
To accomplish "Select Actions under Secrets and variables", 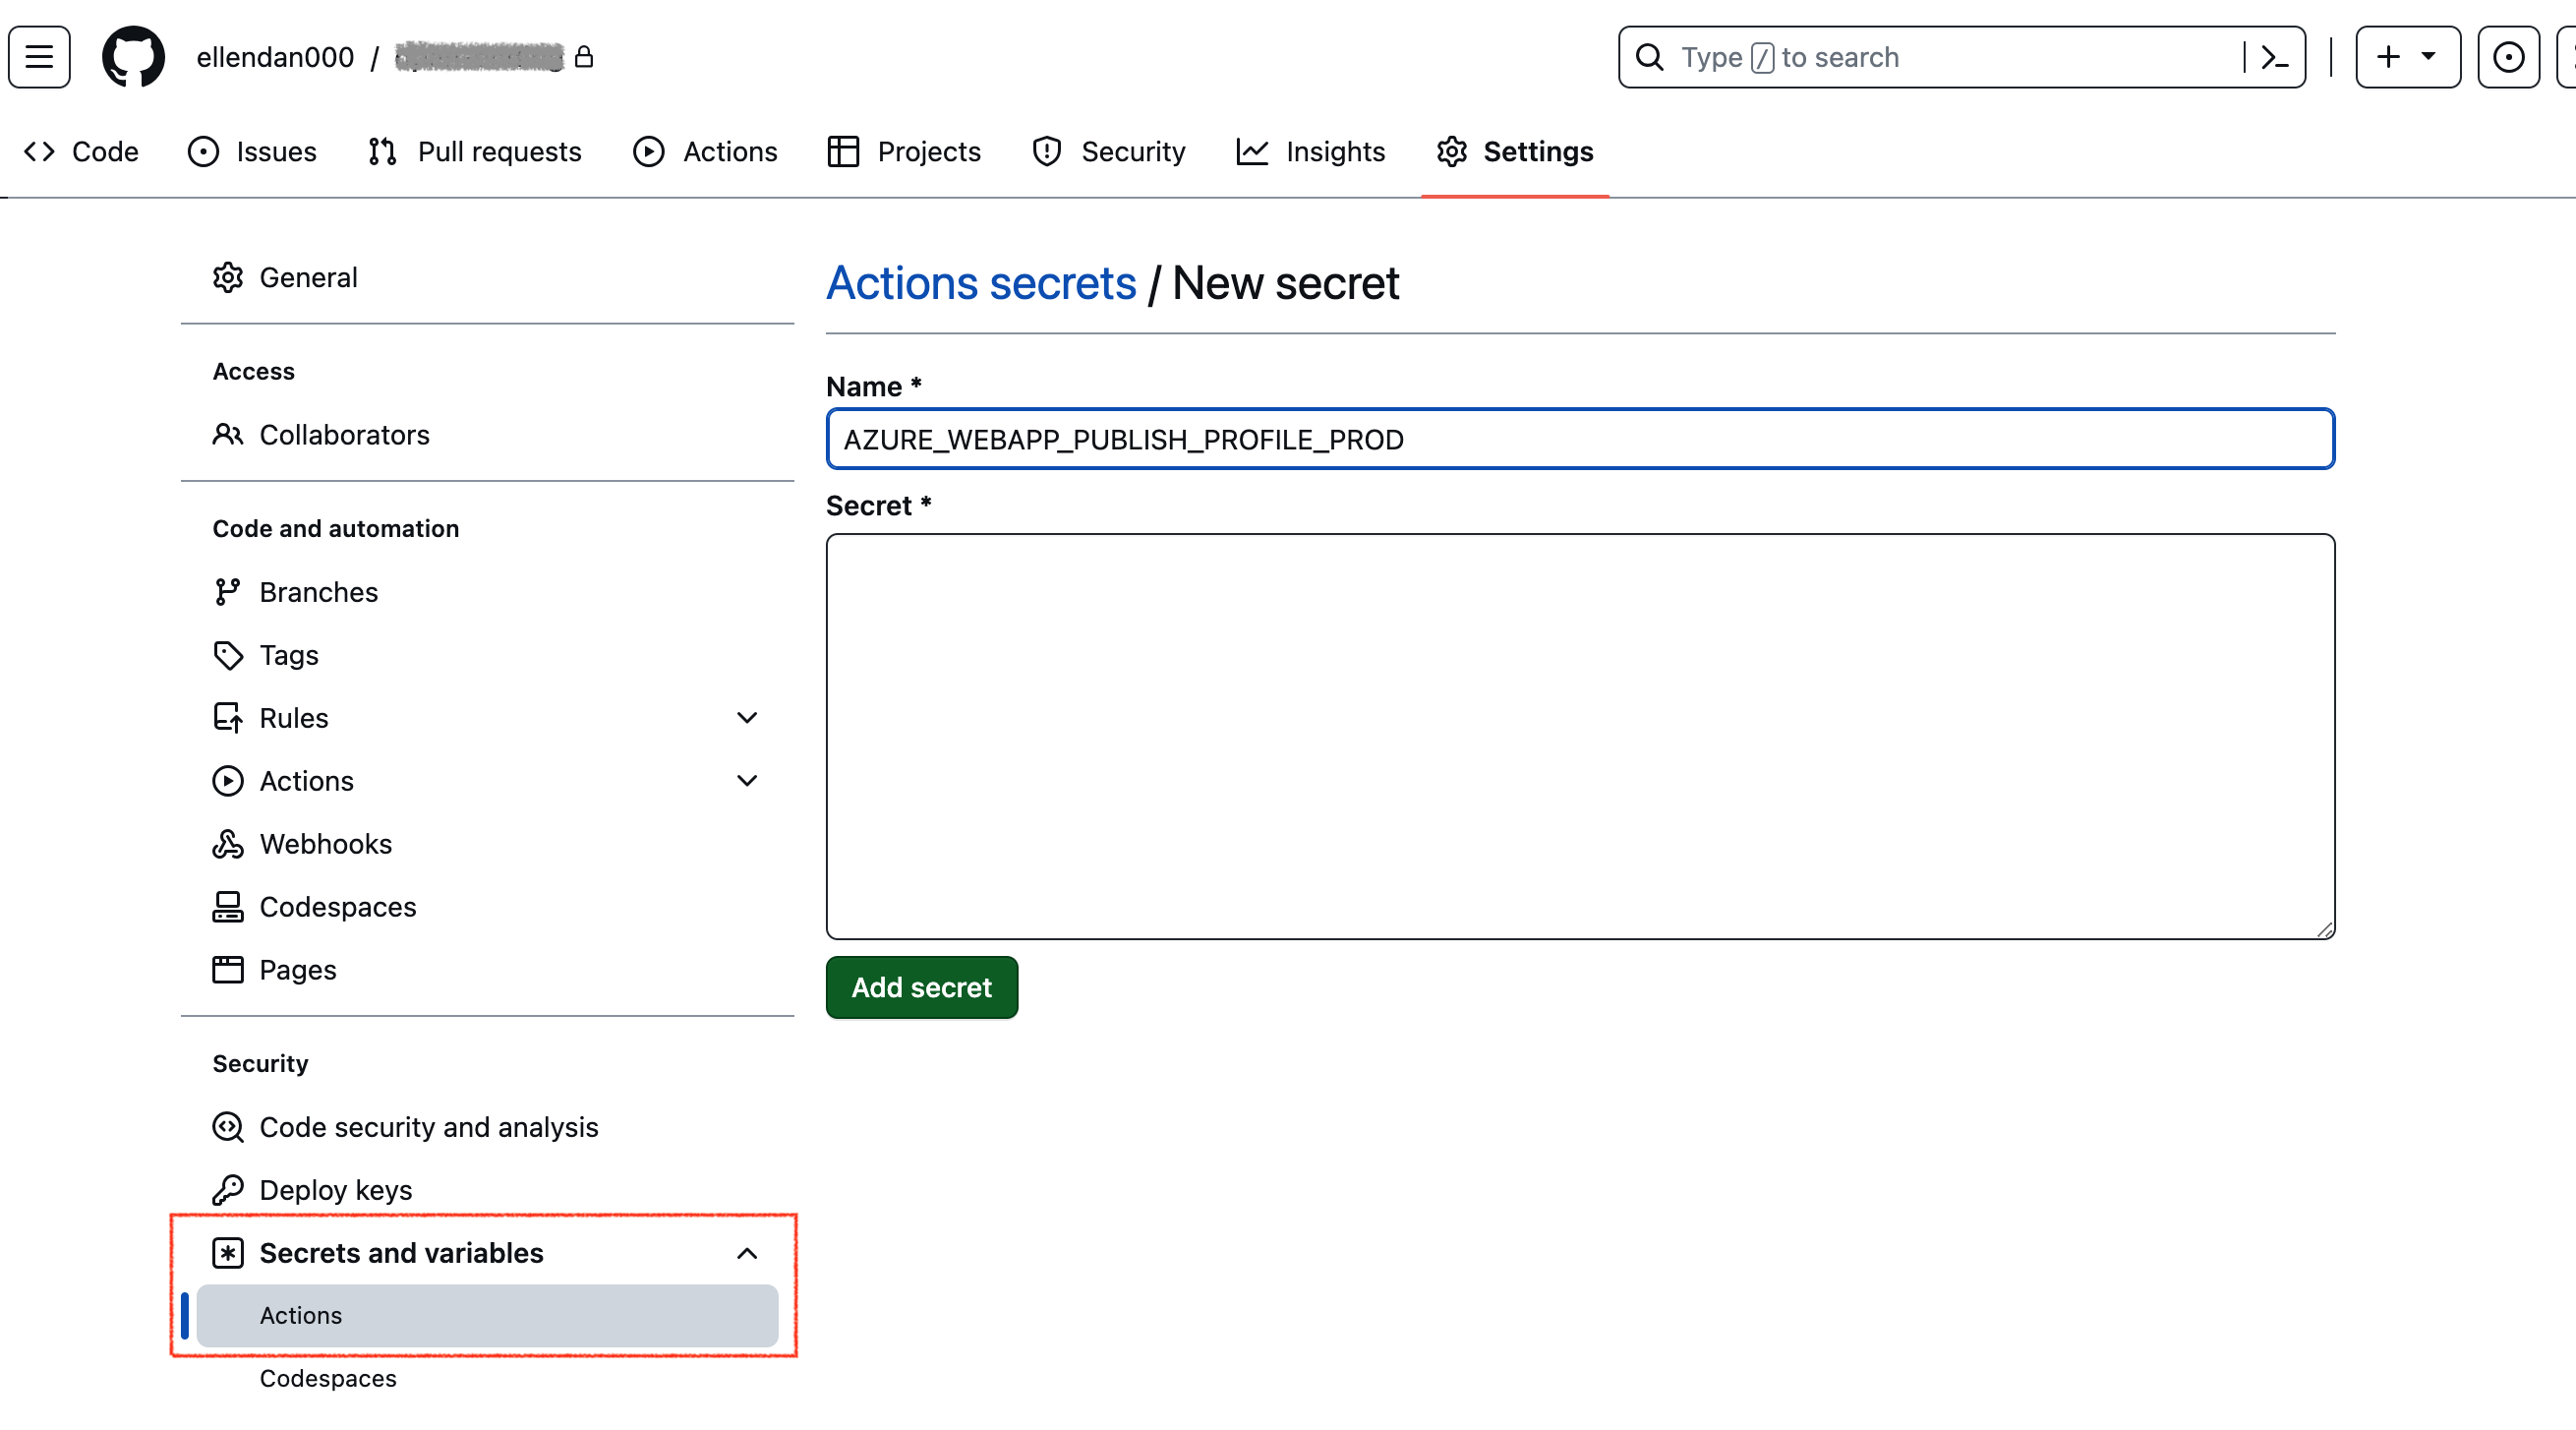I will tap(300, 1315).
